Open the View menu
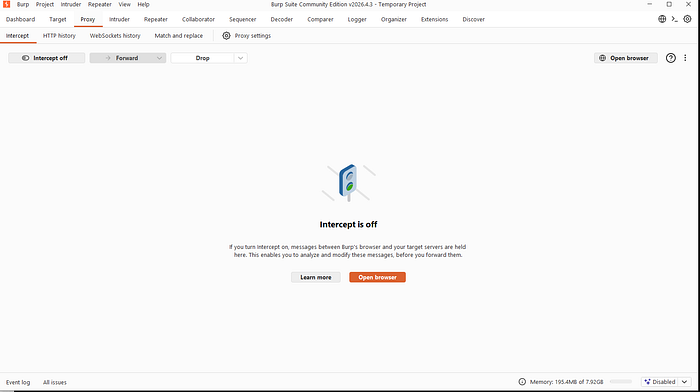Screen dimensions: 700x392 coord(125,4)
